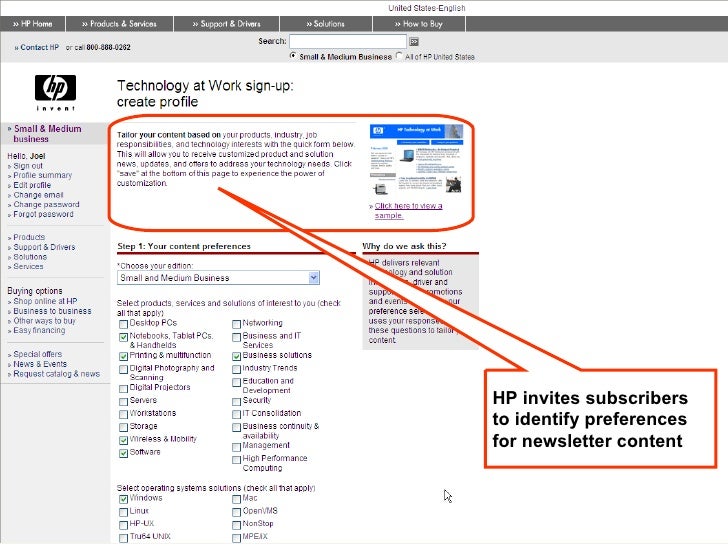Open the Easy financing link
This screenshot has height=546, width=728.
coord(39,331)
